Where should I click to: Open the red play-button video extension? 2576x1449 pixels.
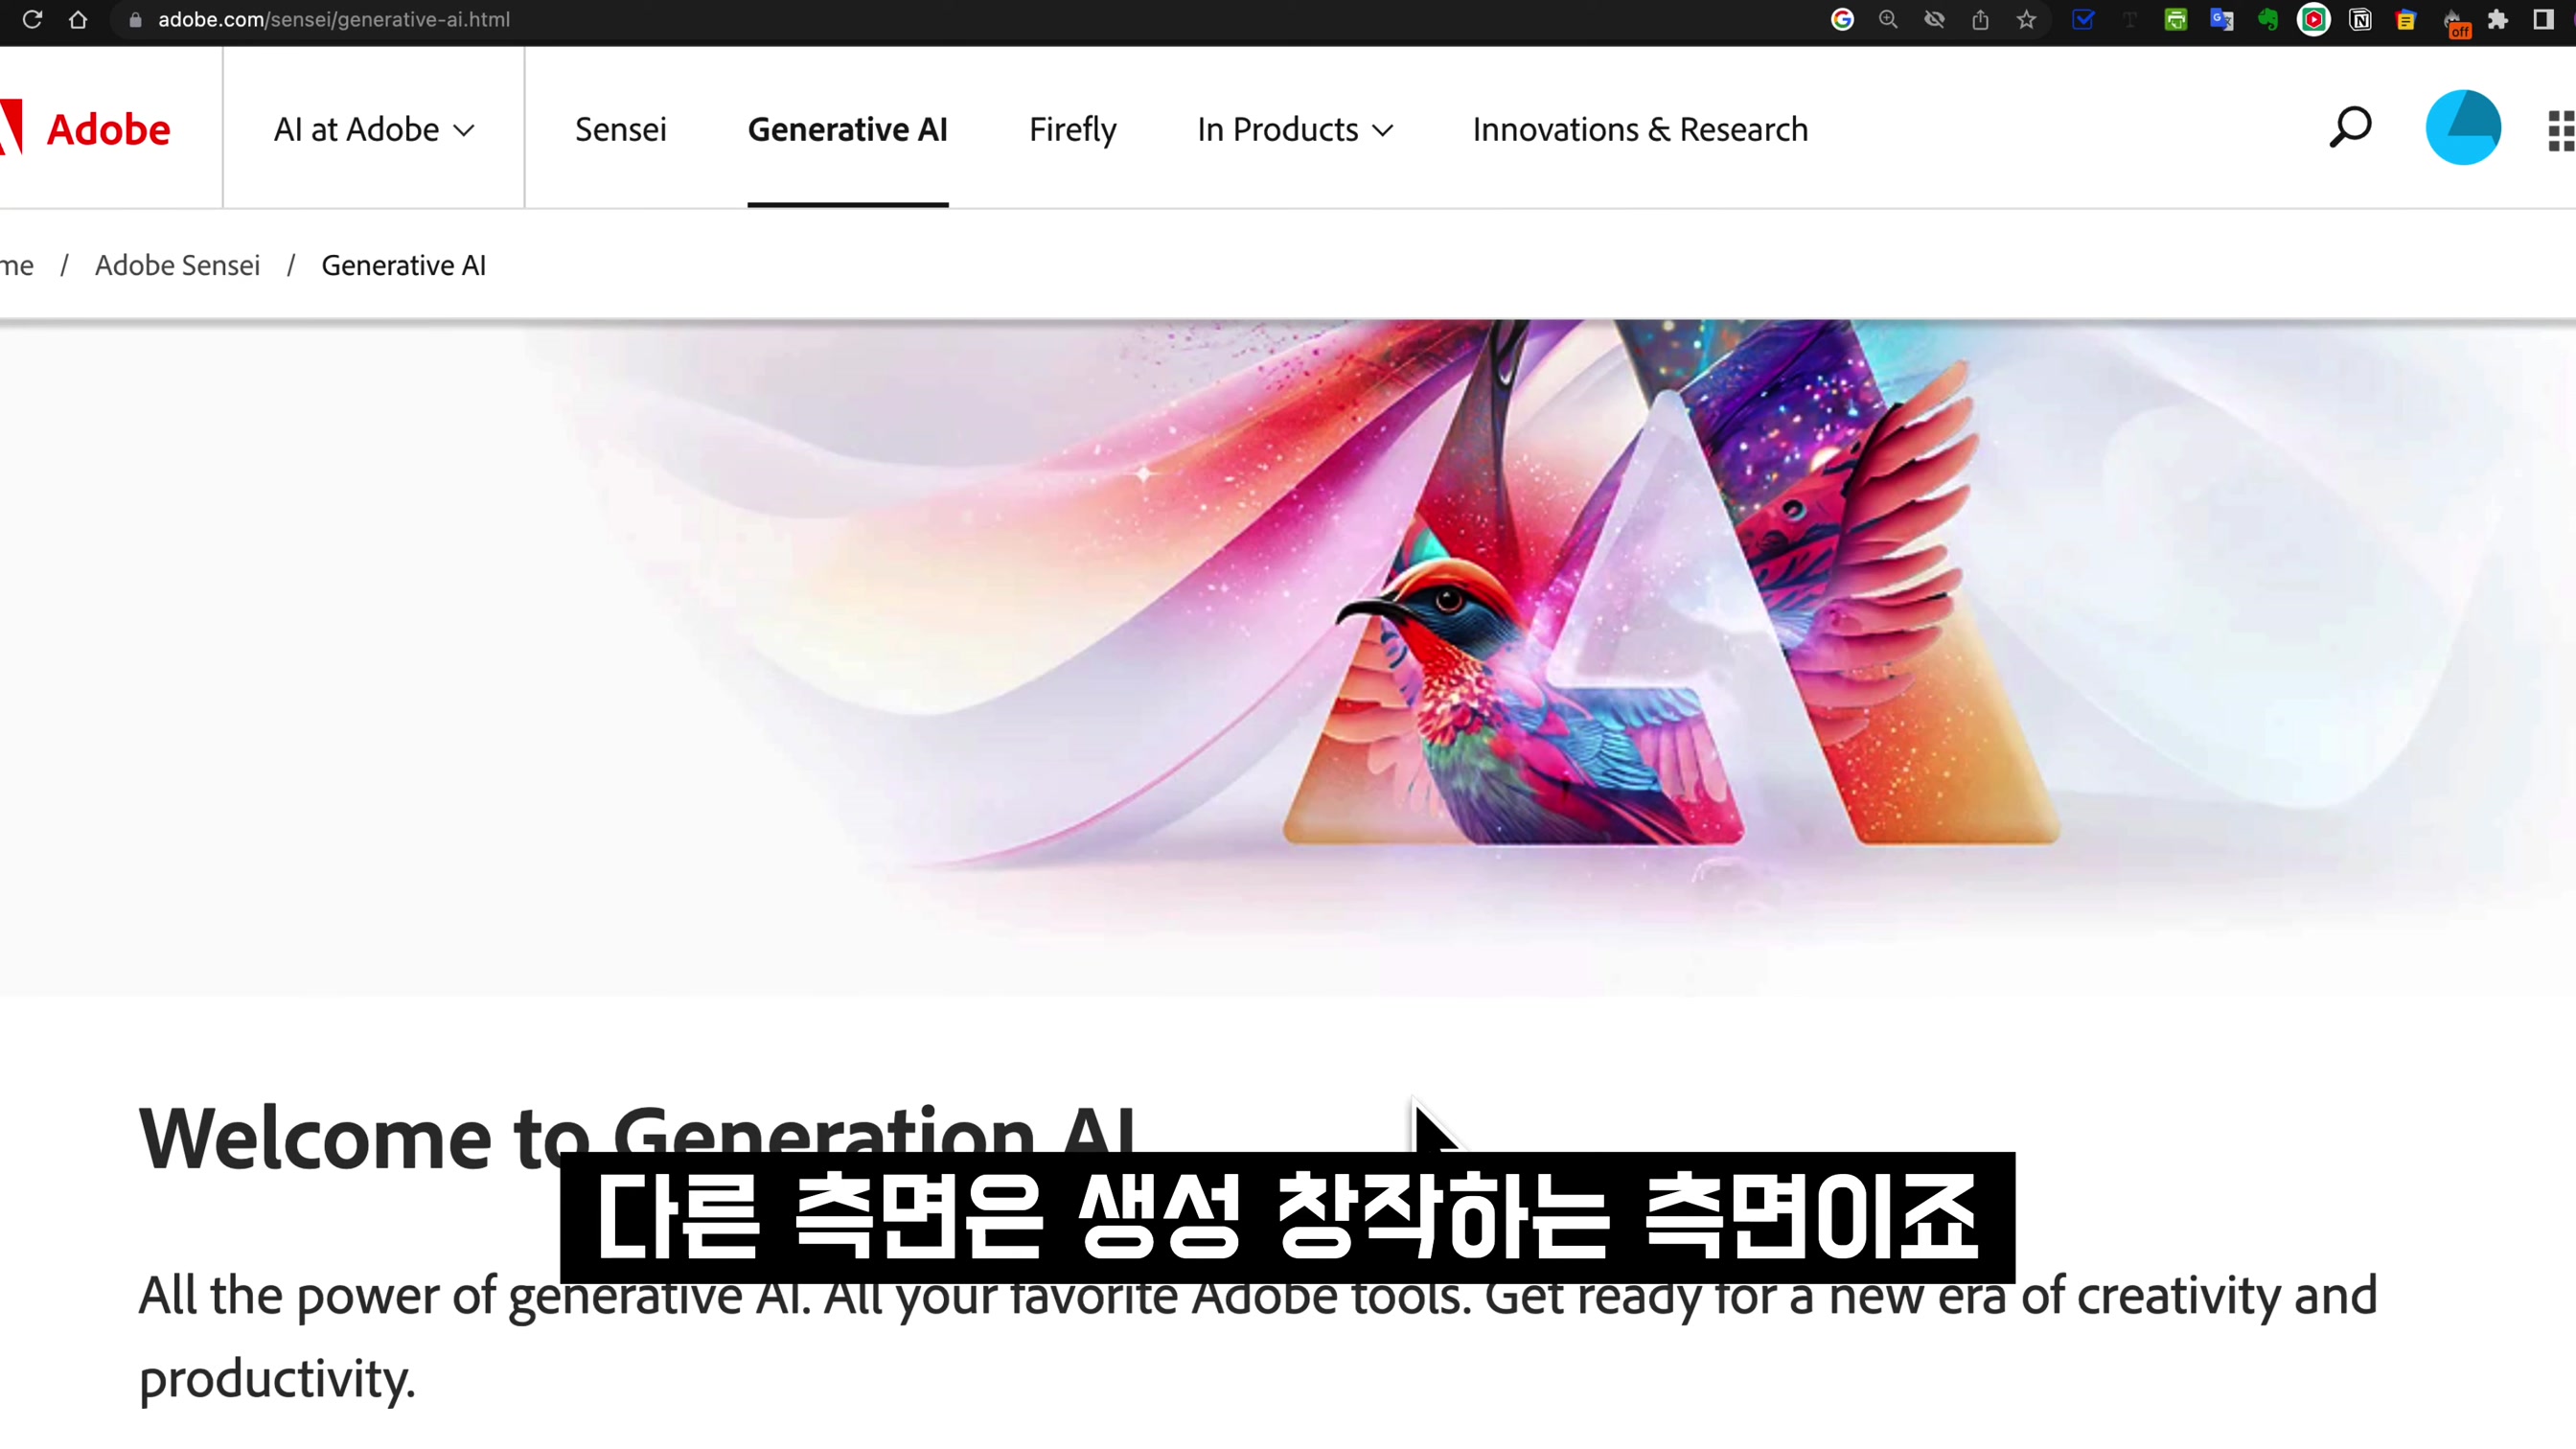pos(2314,19)
